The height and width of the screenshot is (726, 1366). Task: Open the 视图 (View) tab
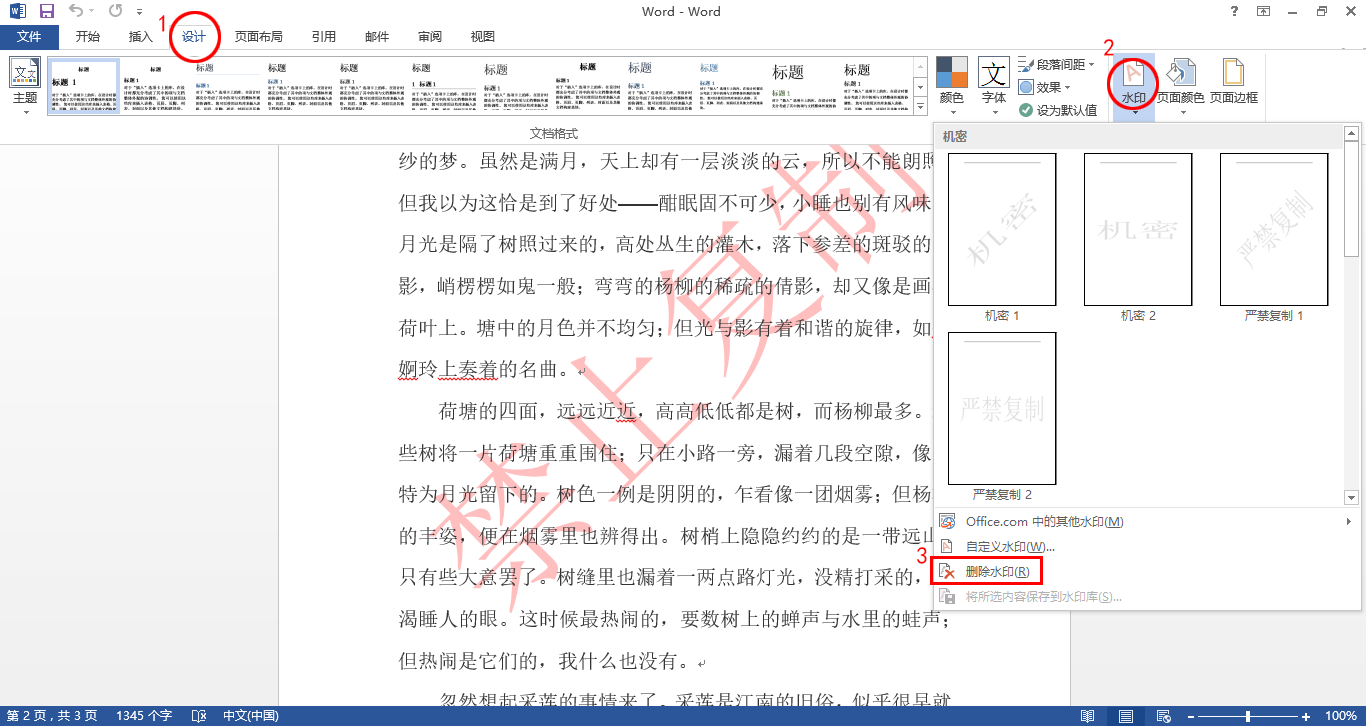coord(483,37)
